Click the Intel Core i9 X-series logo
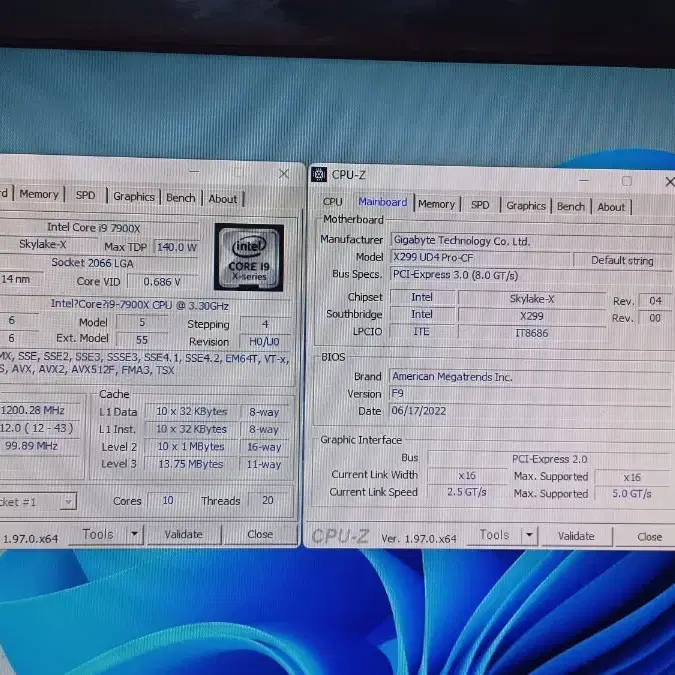The height and width of the screenshot is (675, 675). [249, 257]
